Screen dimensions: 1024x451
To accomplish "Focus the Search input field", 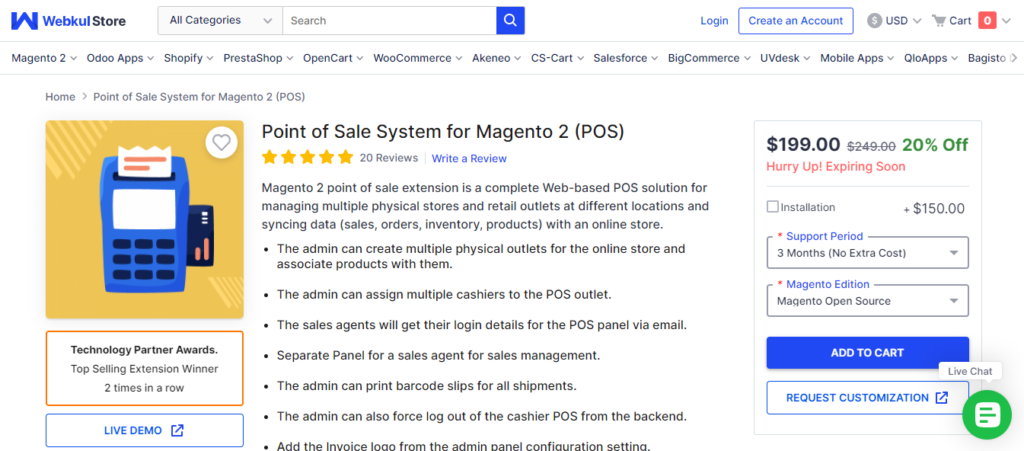I will (389, 20).
